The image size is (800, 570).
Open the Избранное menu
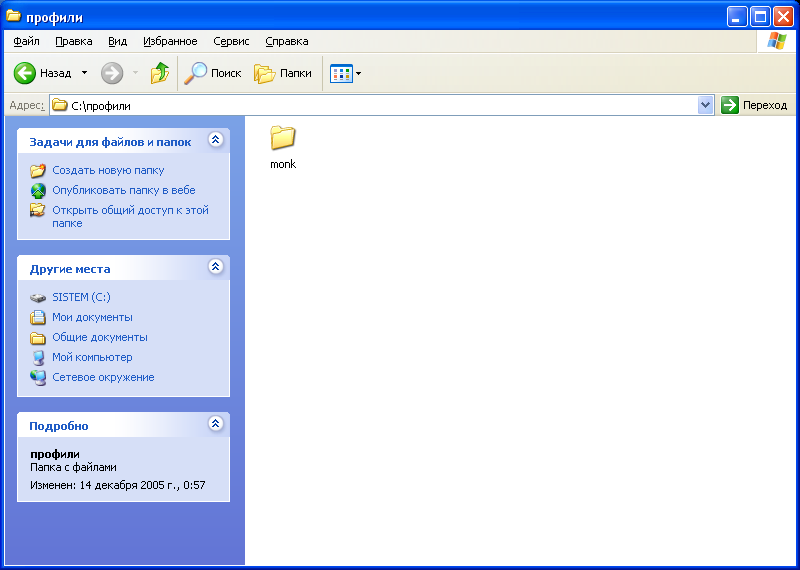[x=170, y=41]
